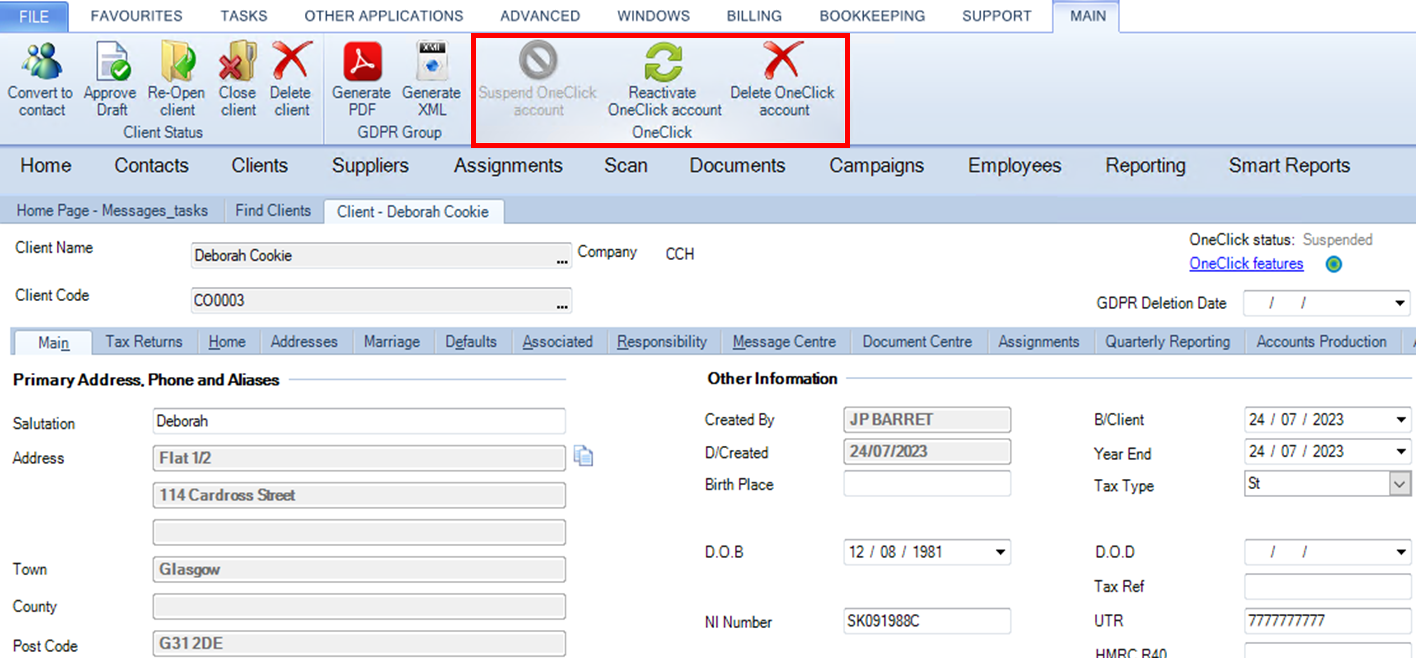Select the Quarterly Reporting tab
This screenshot has width=1416, height=658.
coord(1167,342)
